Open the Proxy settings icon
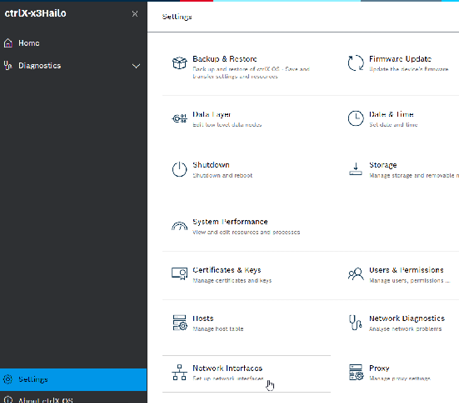 click(x=356, y=372)
